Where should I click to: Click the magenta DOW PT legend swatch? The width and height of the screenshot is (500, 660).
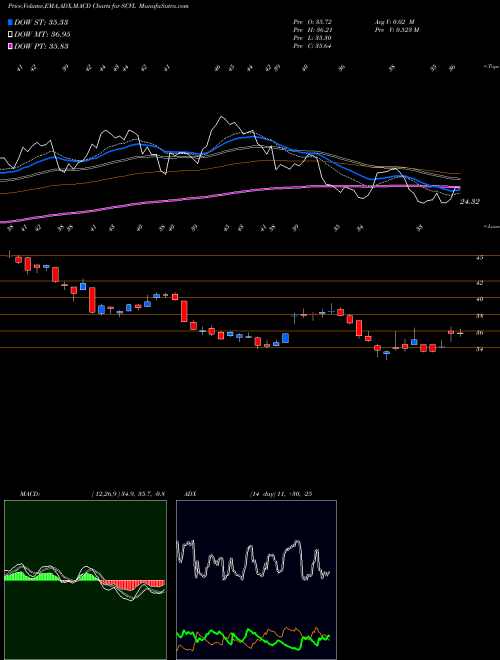coord(10,46)
